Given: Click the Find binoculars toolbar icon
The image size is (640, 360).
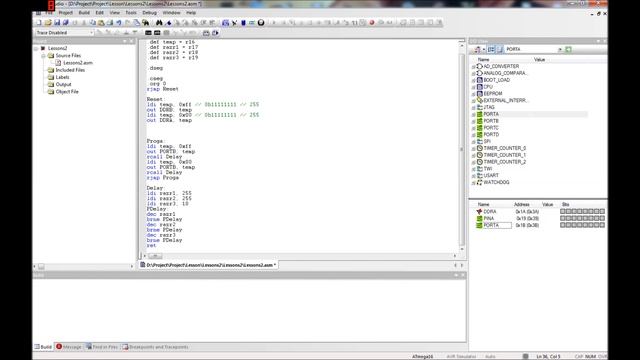Looking at the screenshot, I should (159, 23).
